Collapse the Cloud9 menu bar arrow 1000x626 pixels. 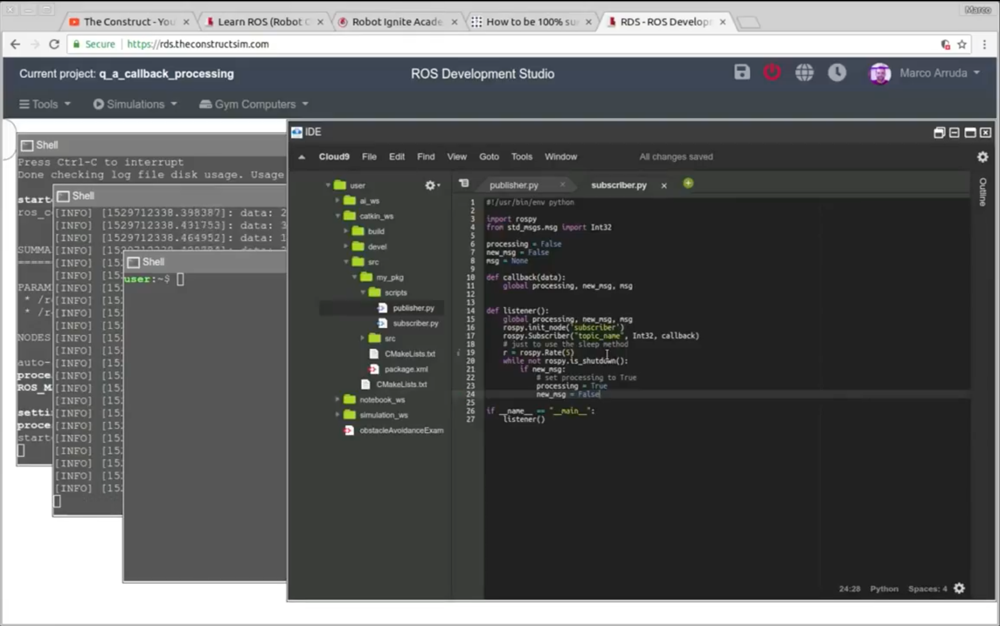(x=302, y=157)
